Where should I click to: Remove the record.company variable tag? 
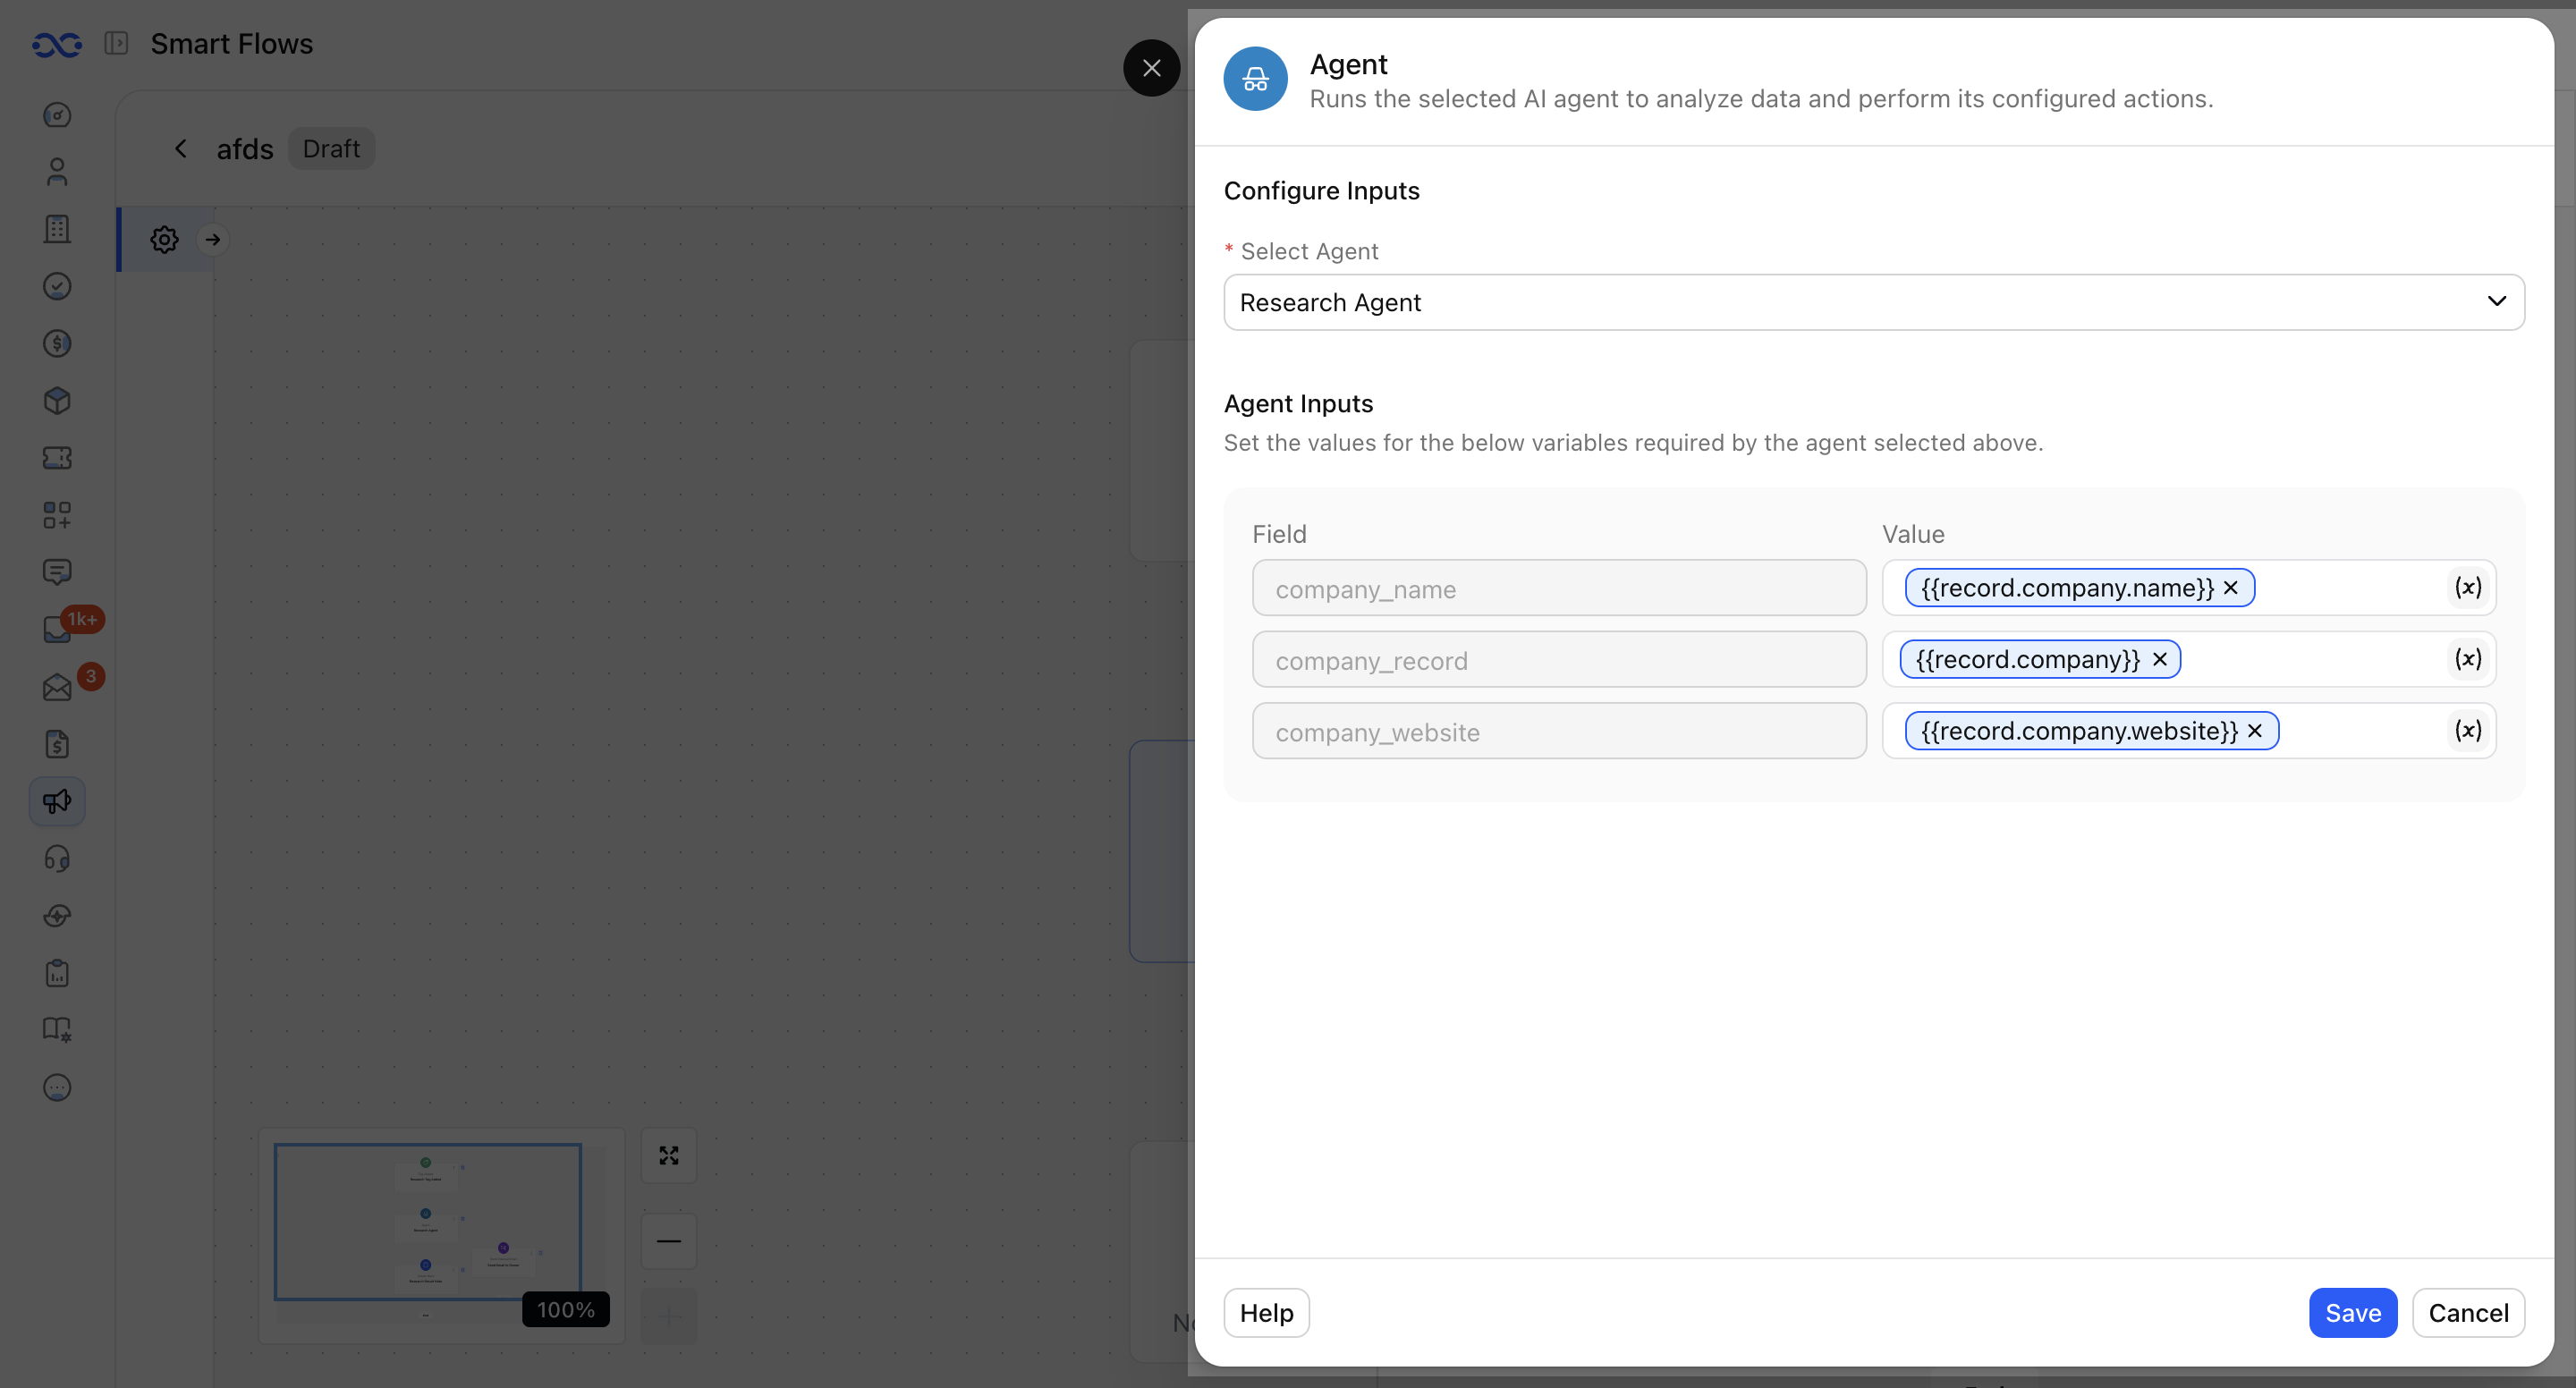(2159, 659)
